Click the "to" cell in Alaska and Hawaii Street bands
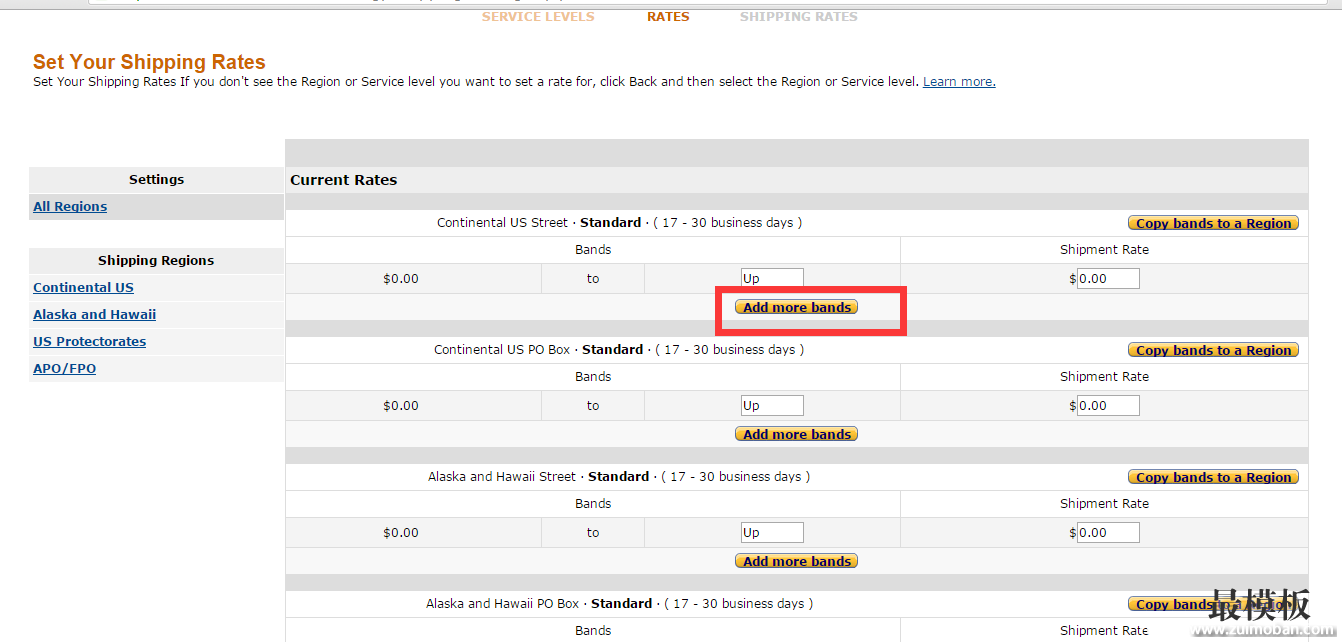The width and height of the screenshot is (1342, 642). click(593, 533)
